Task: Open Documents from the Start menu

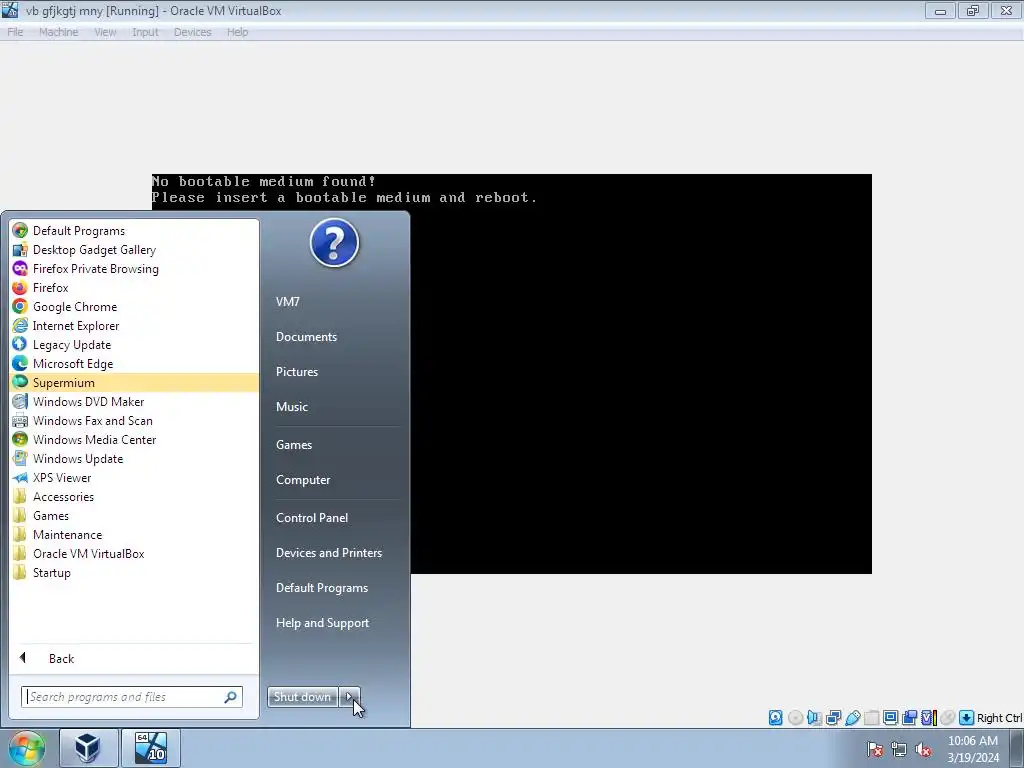Action: point(306,337)
